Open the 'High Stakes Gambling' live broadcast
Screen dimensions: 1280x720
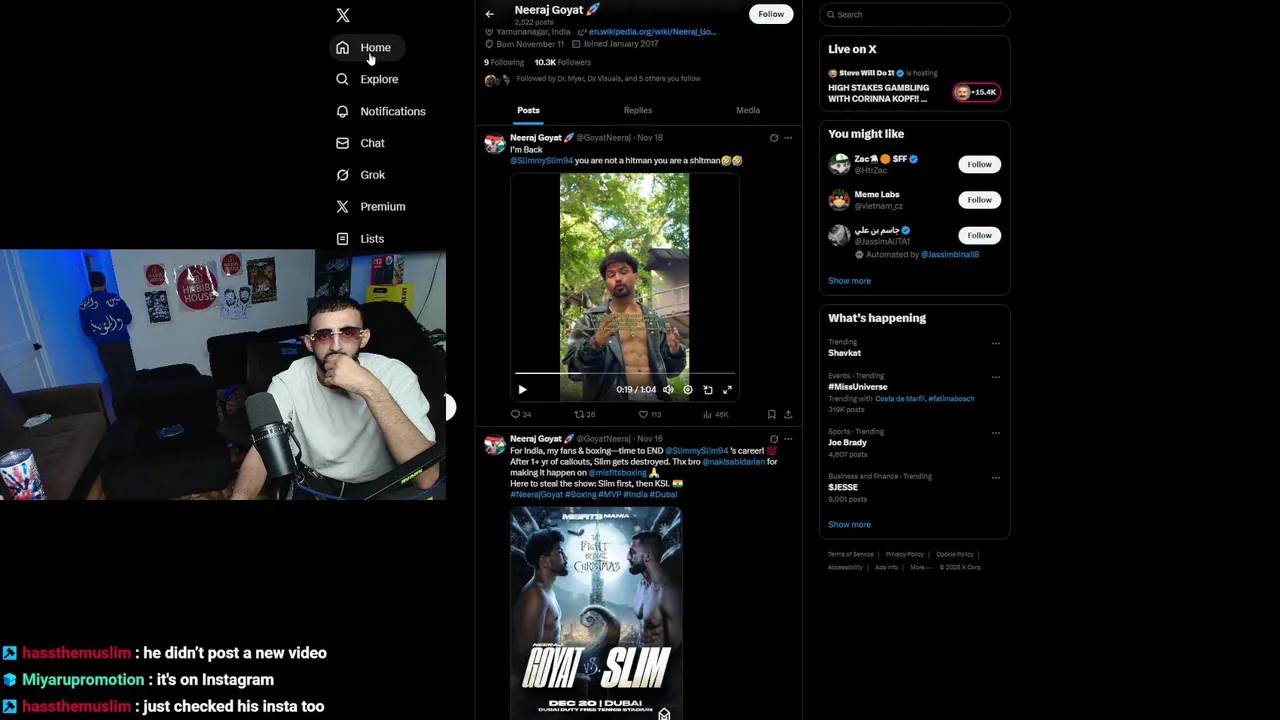[x=878, y=93]
